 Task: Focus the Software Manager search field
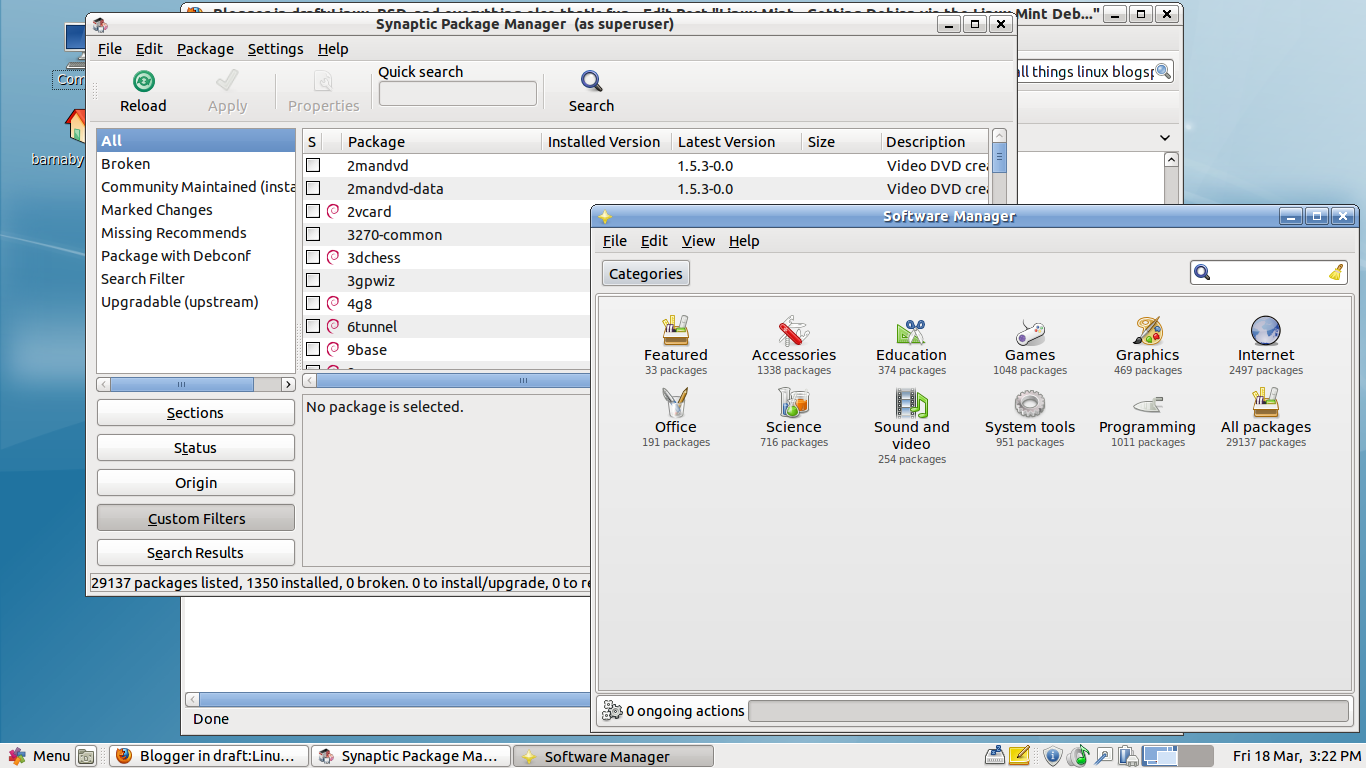click(x=1269, y=272)
